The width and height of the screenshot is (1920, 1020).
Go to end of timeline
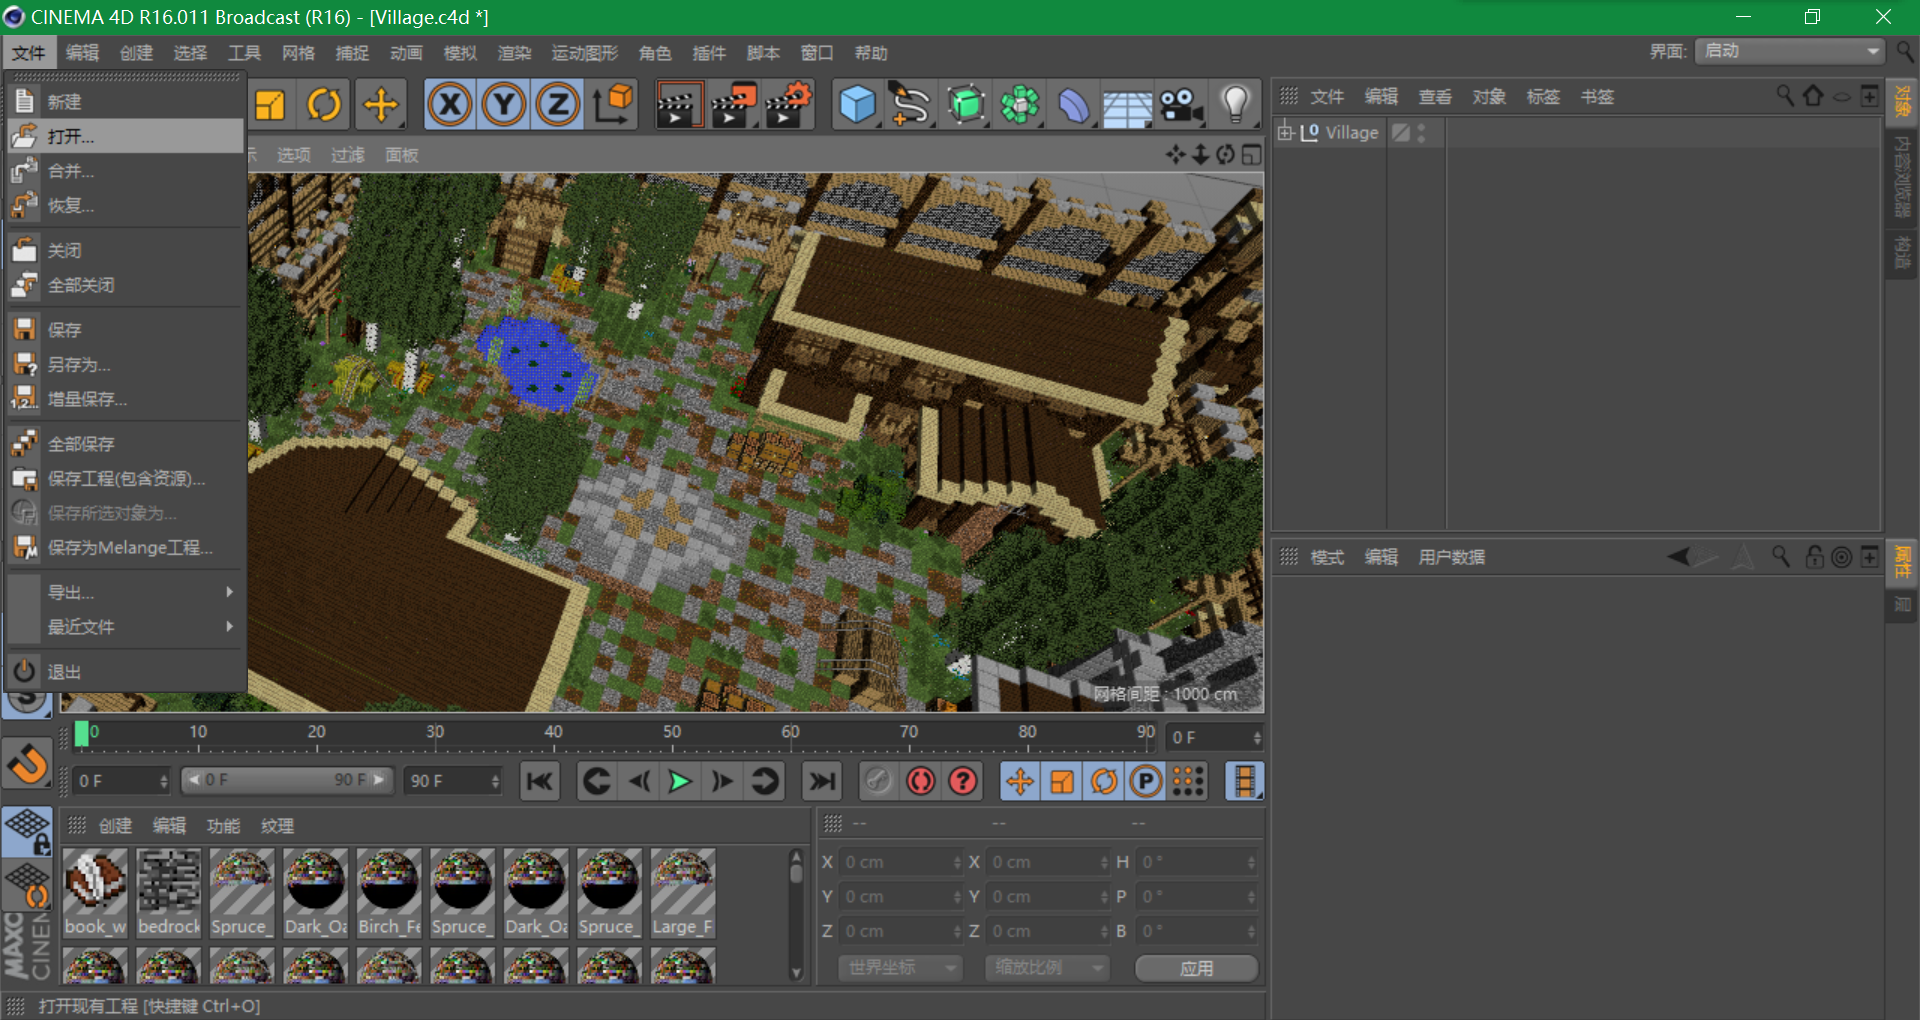click(822, 781)
